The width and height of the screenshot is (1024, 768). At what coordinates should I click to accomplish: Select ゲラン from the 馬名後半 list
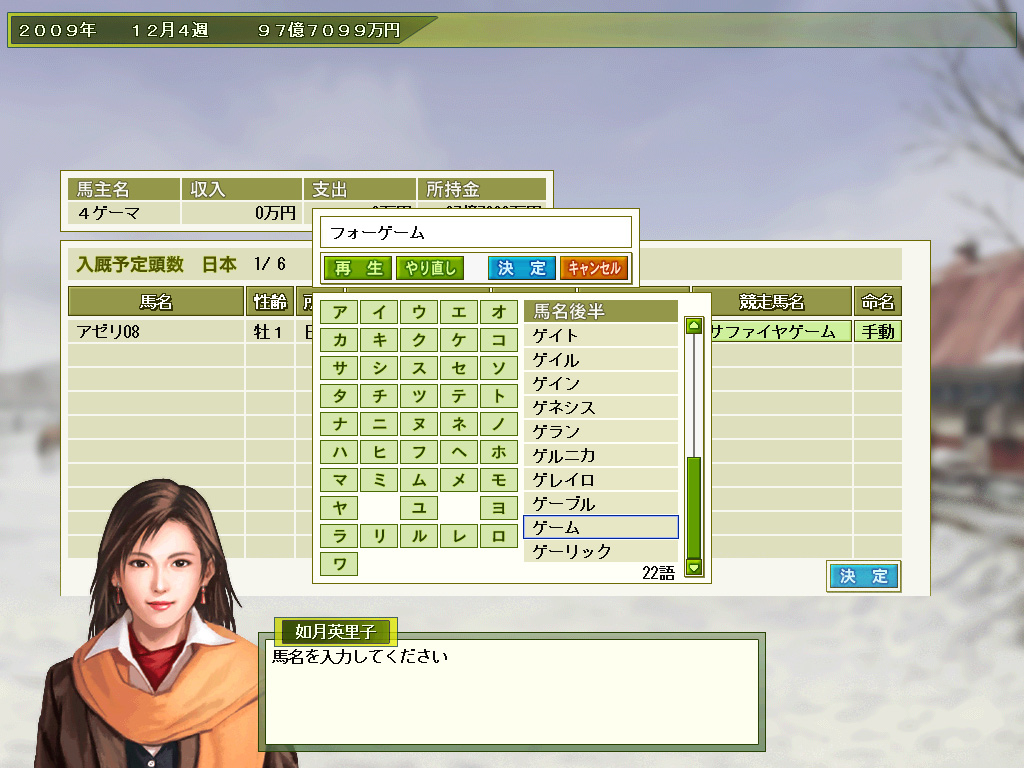coord(601,432)
